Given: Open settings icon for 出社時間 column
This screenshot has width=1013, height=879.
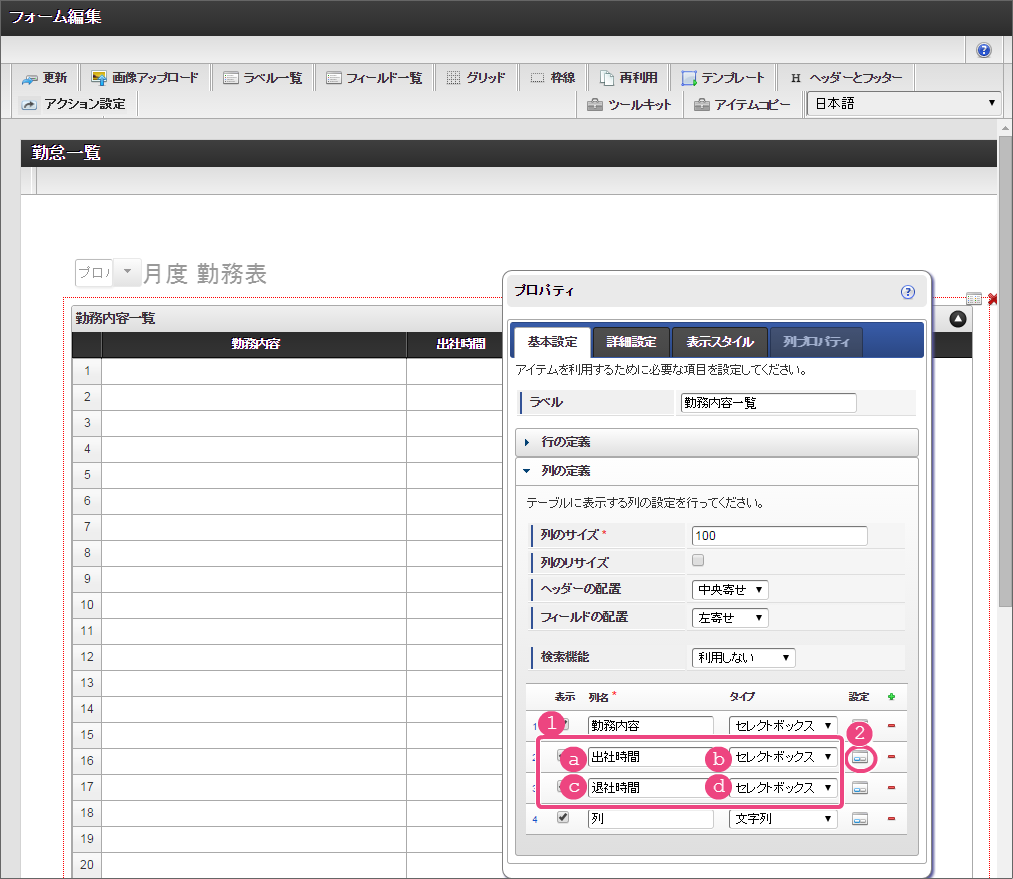Looking at the screenshot, I should point(860,758).
